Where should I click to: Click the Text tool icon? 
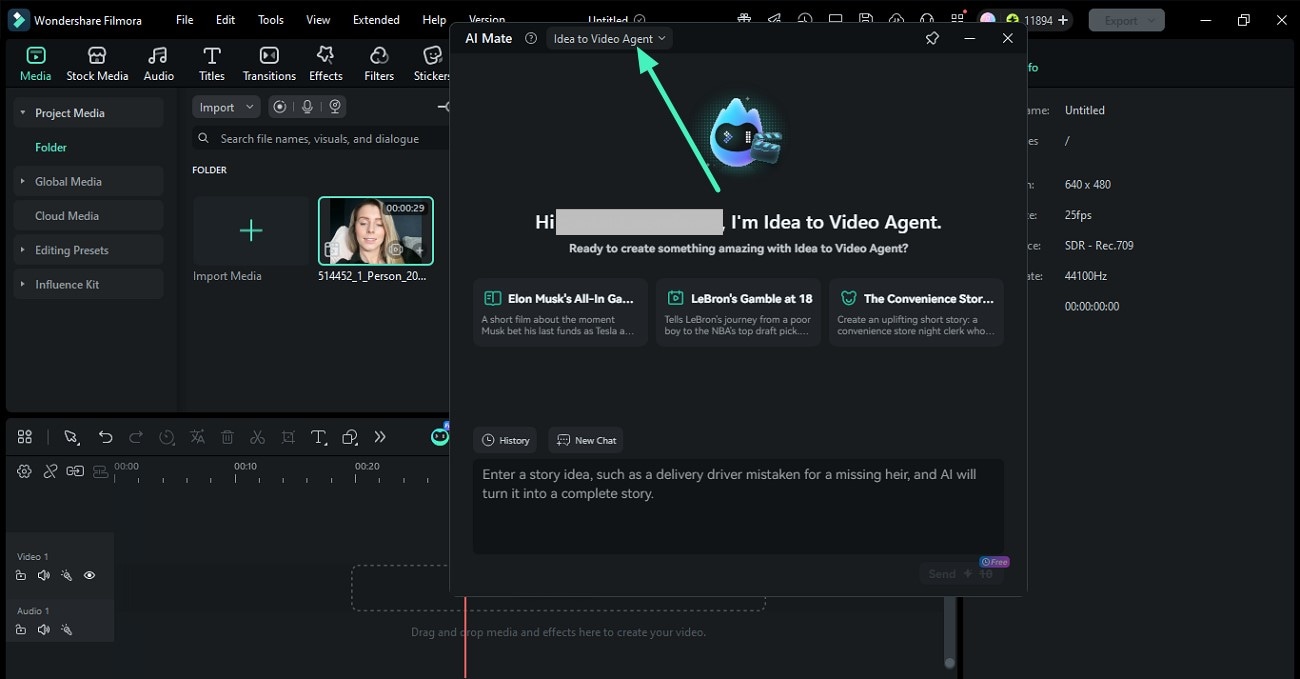coord(319,437)
